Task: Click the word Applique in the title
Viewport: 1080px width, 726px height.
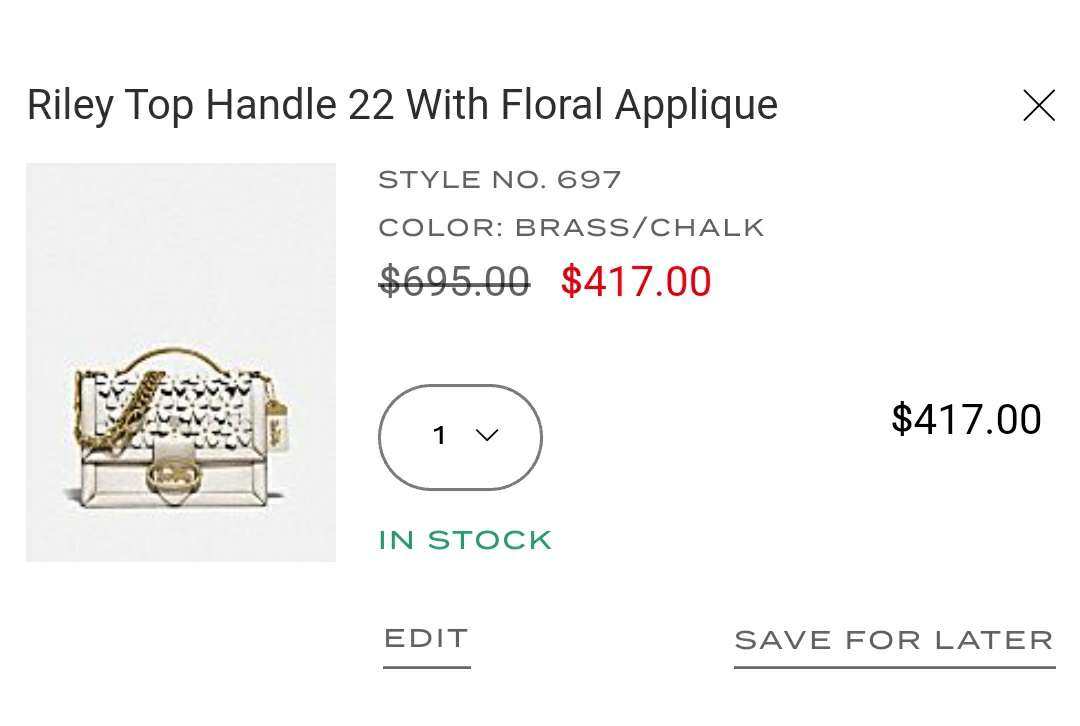Action: point(696,107)
